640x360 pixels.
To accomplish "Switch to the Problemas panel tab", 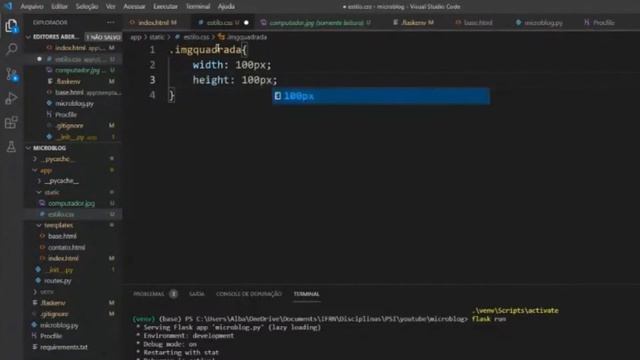I will 149,294.
